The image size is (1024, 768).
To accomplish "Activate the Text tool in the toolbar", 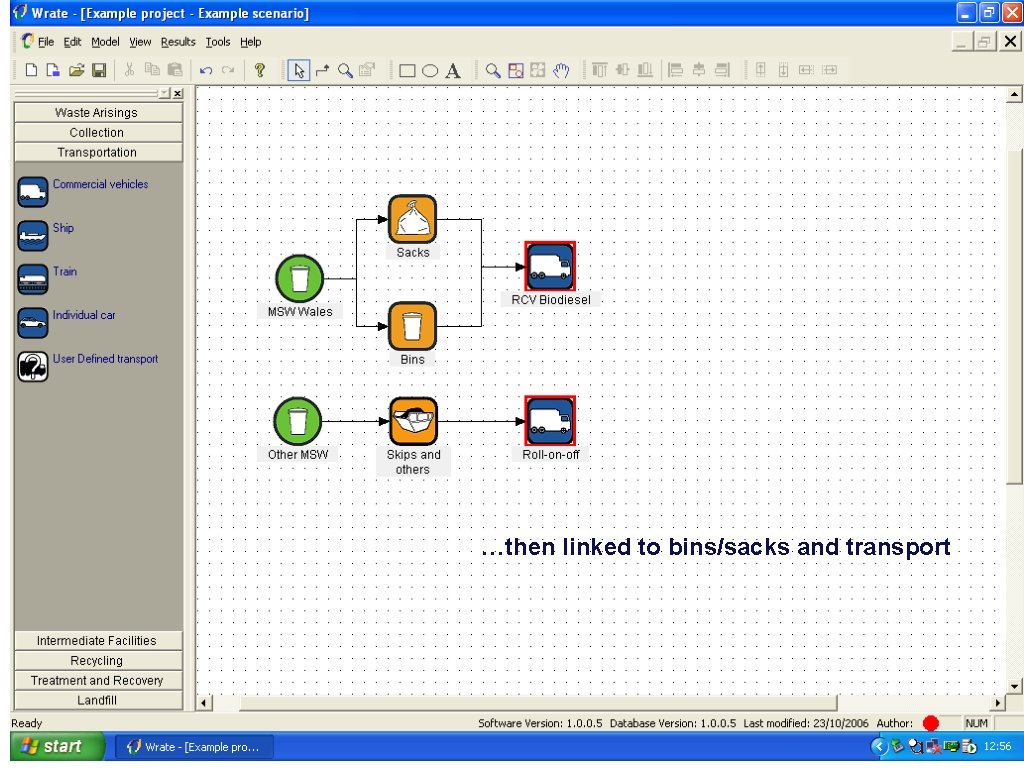I will click(452, 70).
